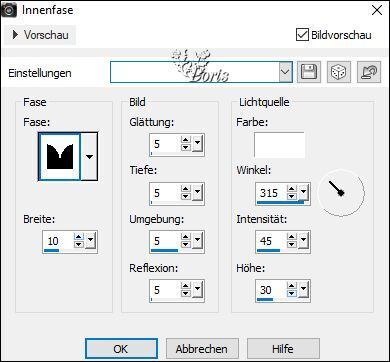Click the save preset floppy disk icon

point(309,72)
